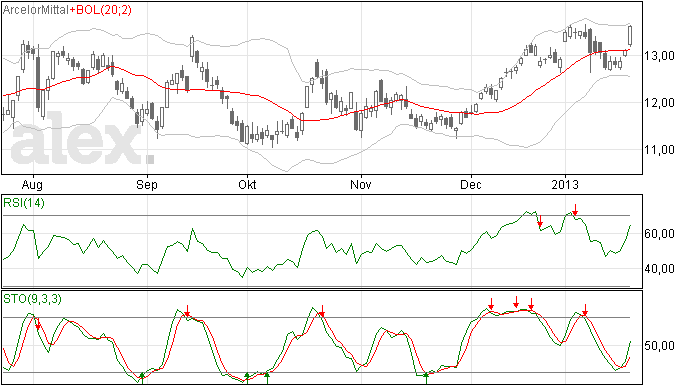Viewport: 690px width, 387px height.
Task: Click the stochastic red arrow in late October
Action: [x=322, y=311]
